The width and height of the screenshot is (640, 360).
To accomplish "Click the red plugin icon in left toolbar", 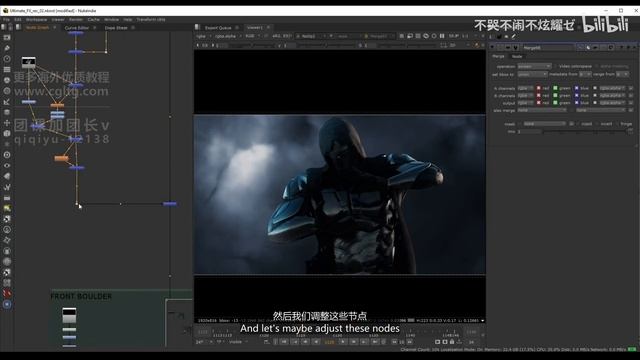I will coord(7,293).
